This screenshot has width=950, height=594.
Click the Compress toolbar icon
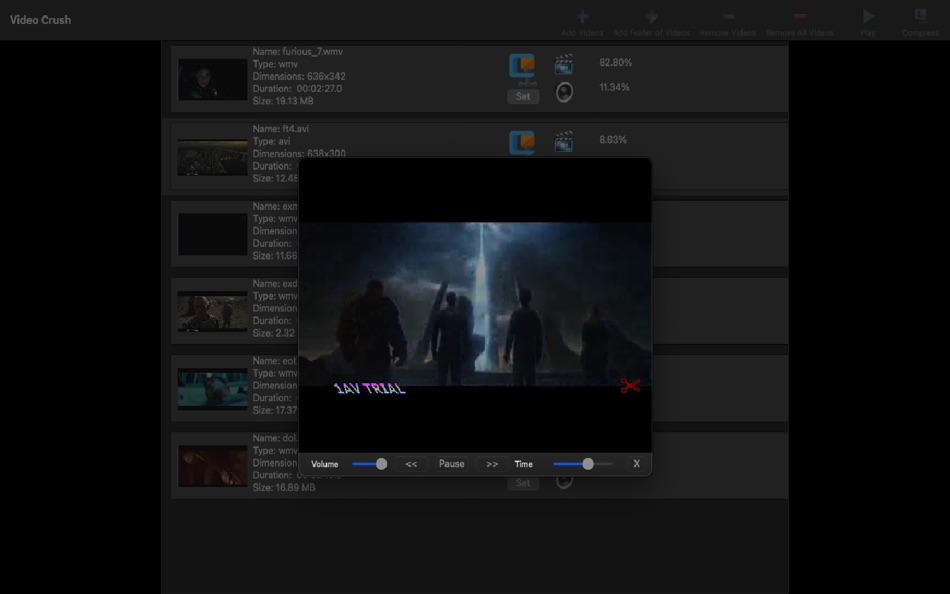(920, 16)
